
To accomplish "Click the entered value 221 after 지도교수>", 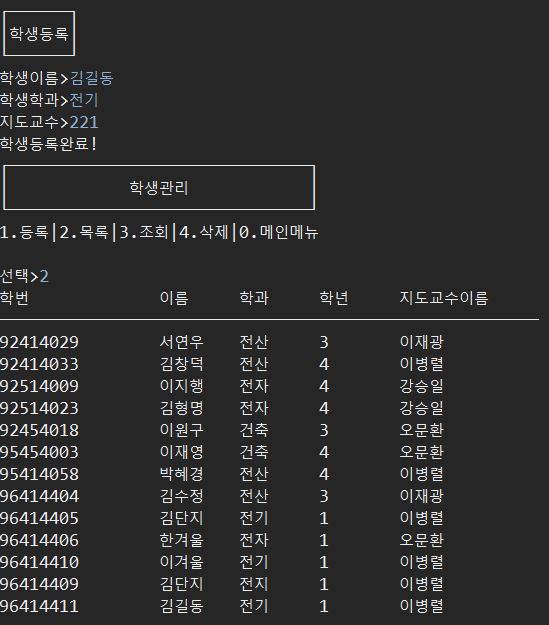I will pyautogui.click(x=84, y=122).
